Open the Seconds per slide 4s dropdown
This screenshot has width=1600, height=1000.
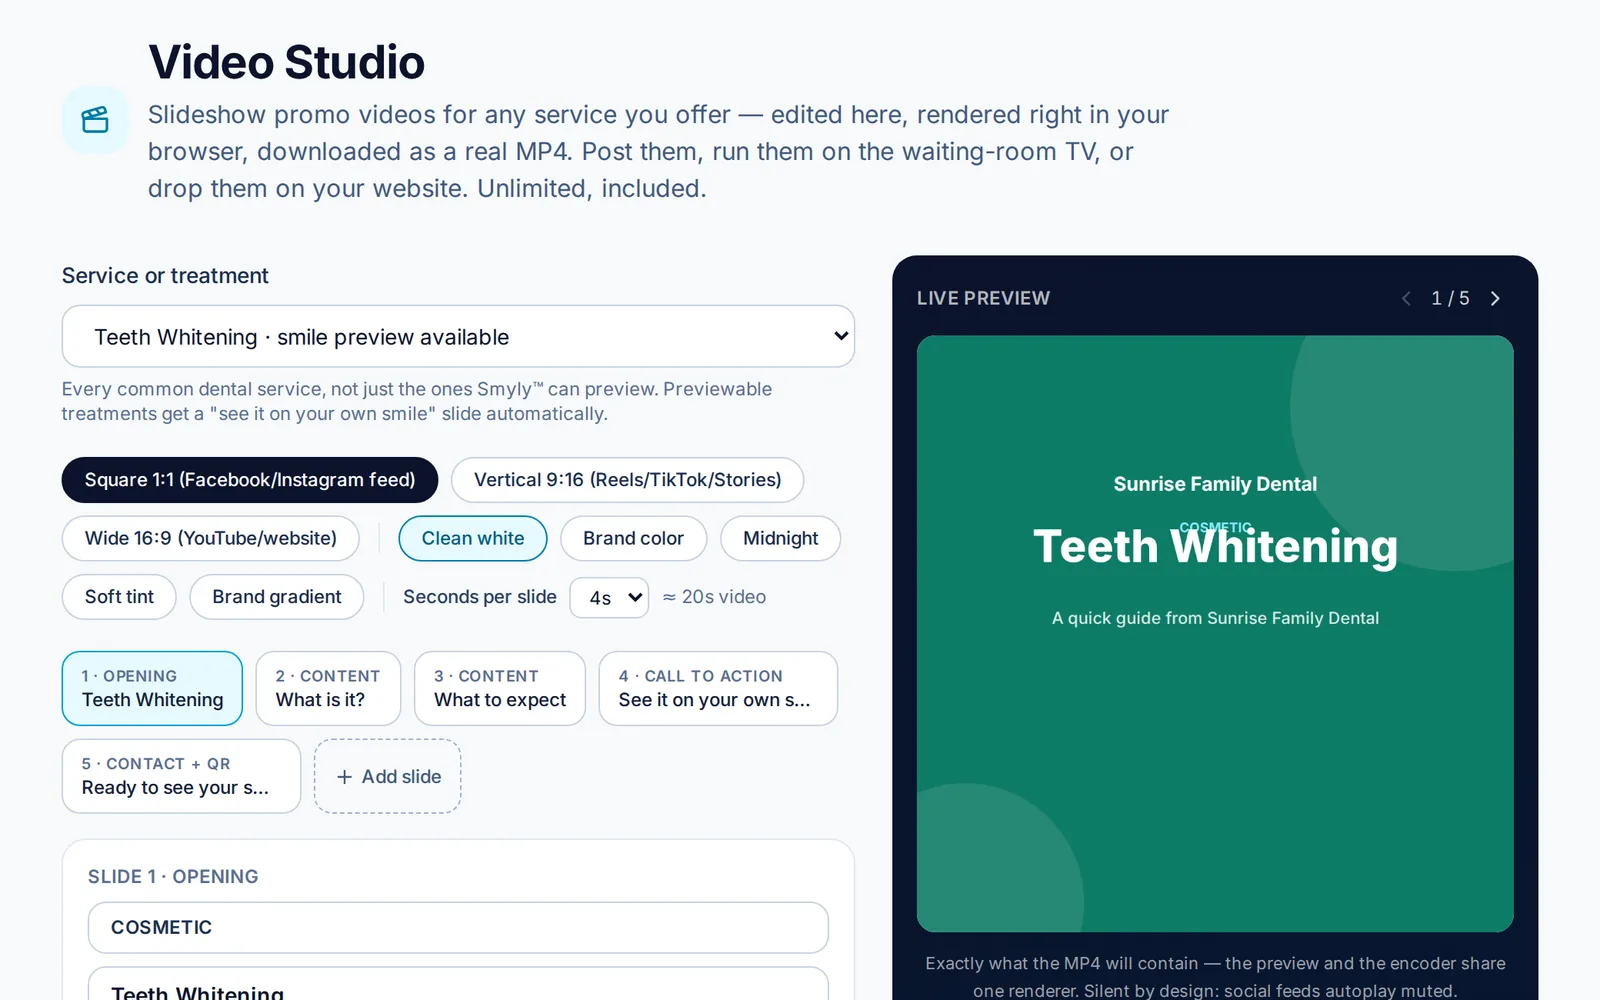tap(609, 597)
